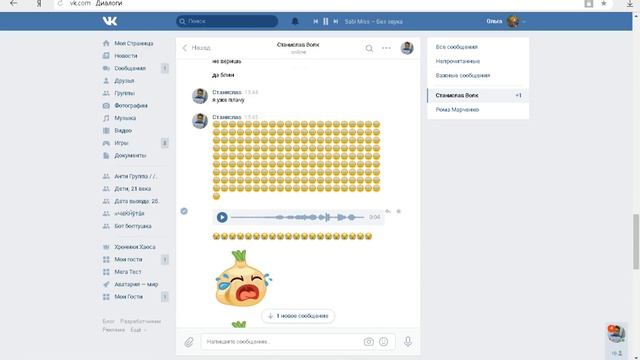Open the Группы section
The height and width of the screenshot is (360, 640).
(x=124, y=93)
